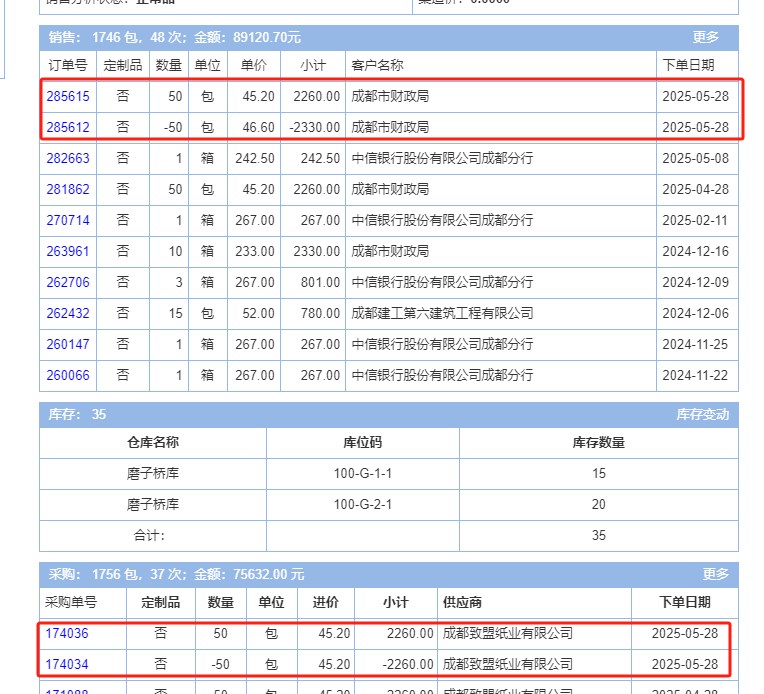
Task: Open sales order 270714
Action: pos(68,220)
